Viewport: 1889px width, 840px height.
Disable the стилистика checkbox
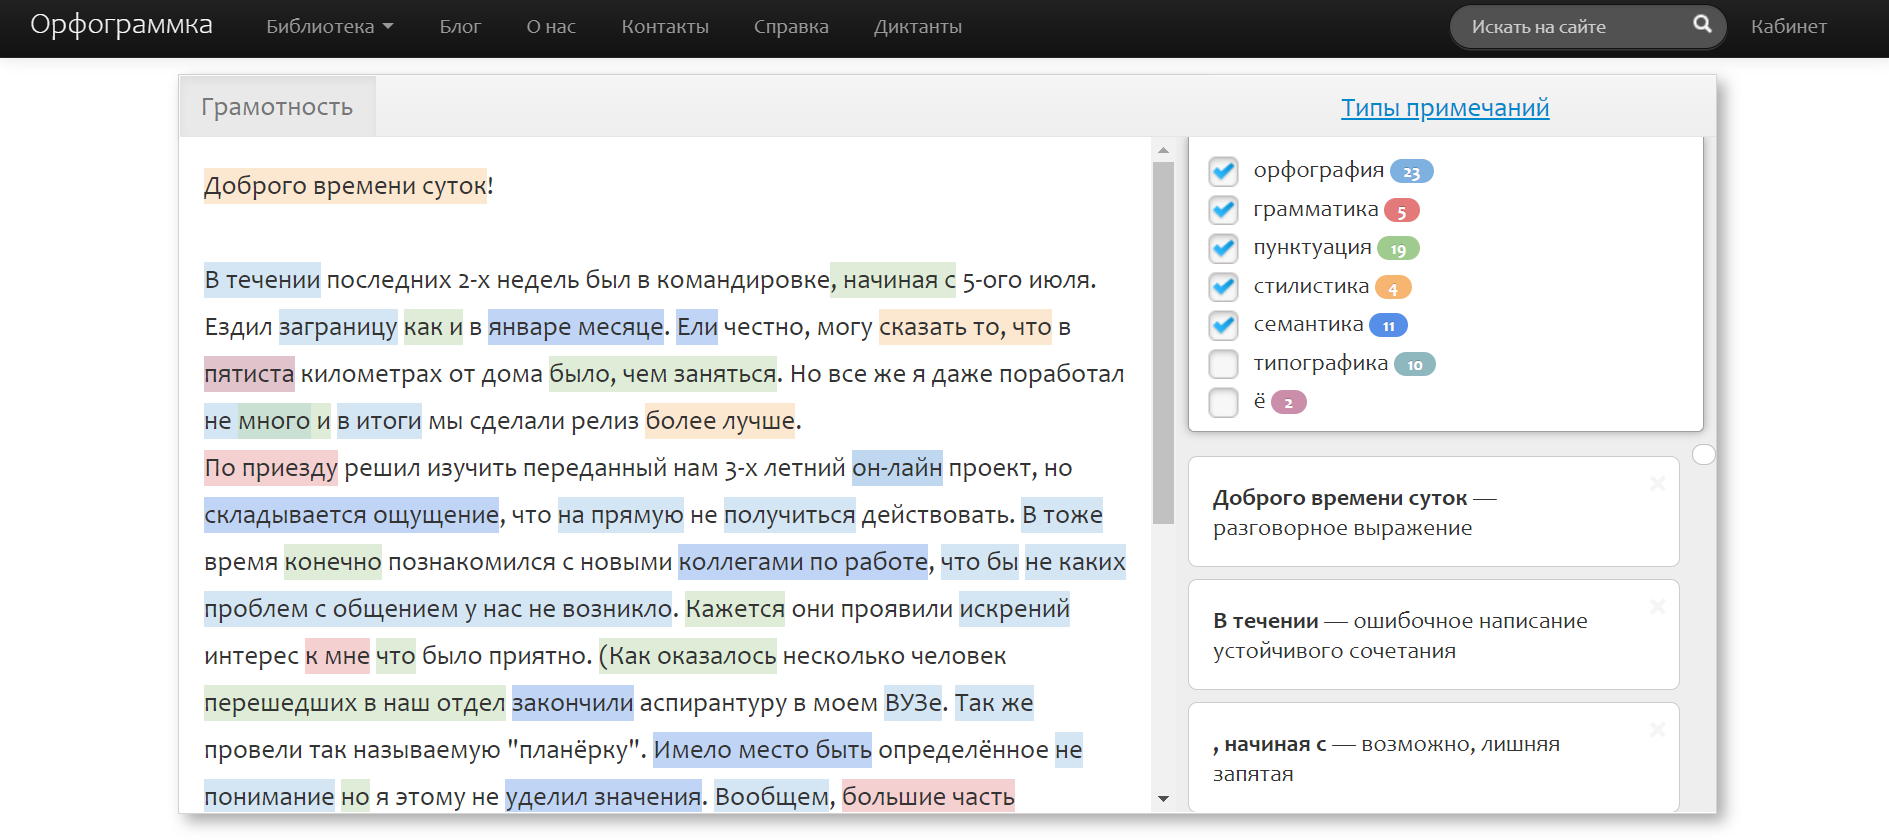tap(1223, 287)
